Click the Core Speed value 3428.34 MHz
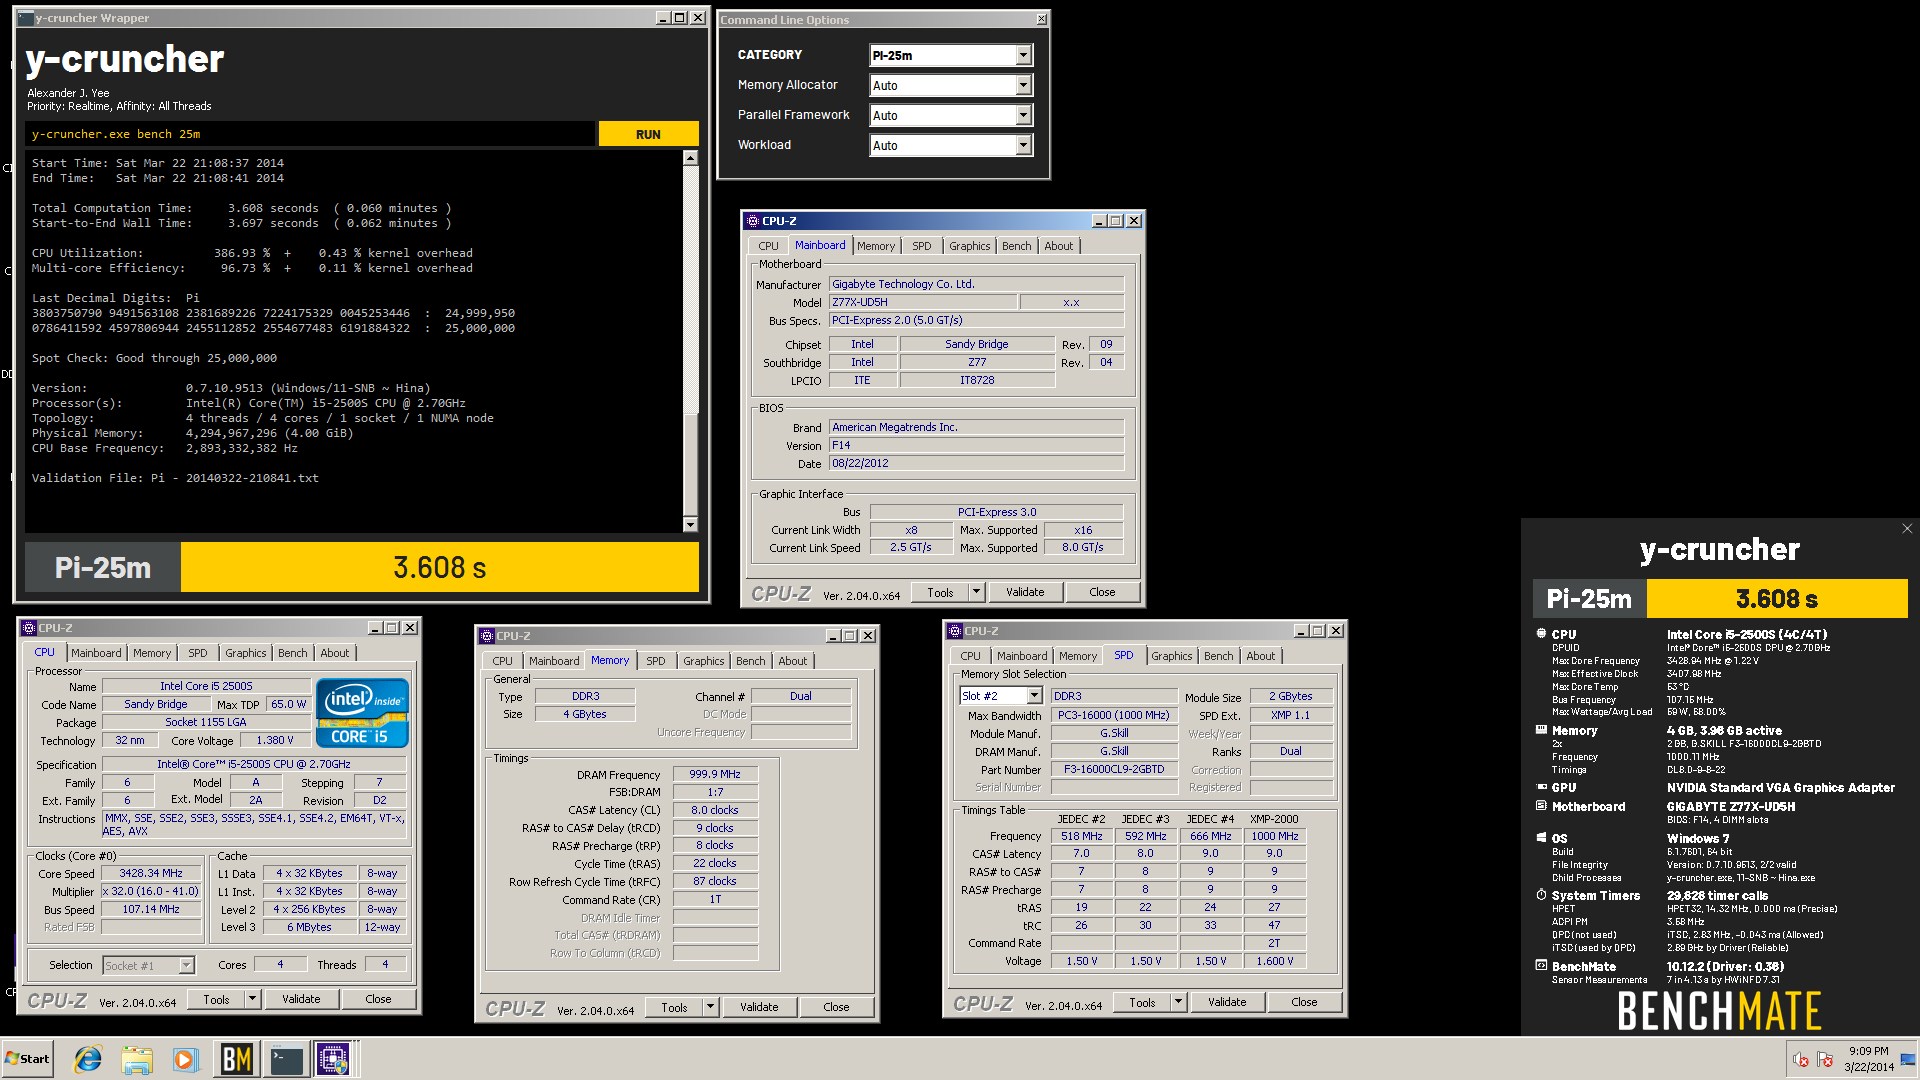This screenshot has height=1080, width=1920. 151,873
